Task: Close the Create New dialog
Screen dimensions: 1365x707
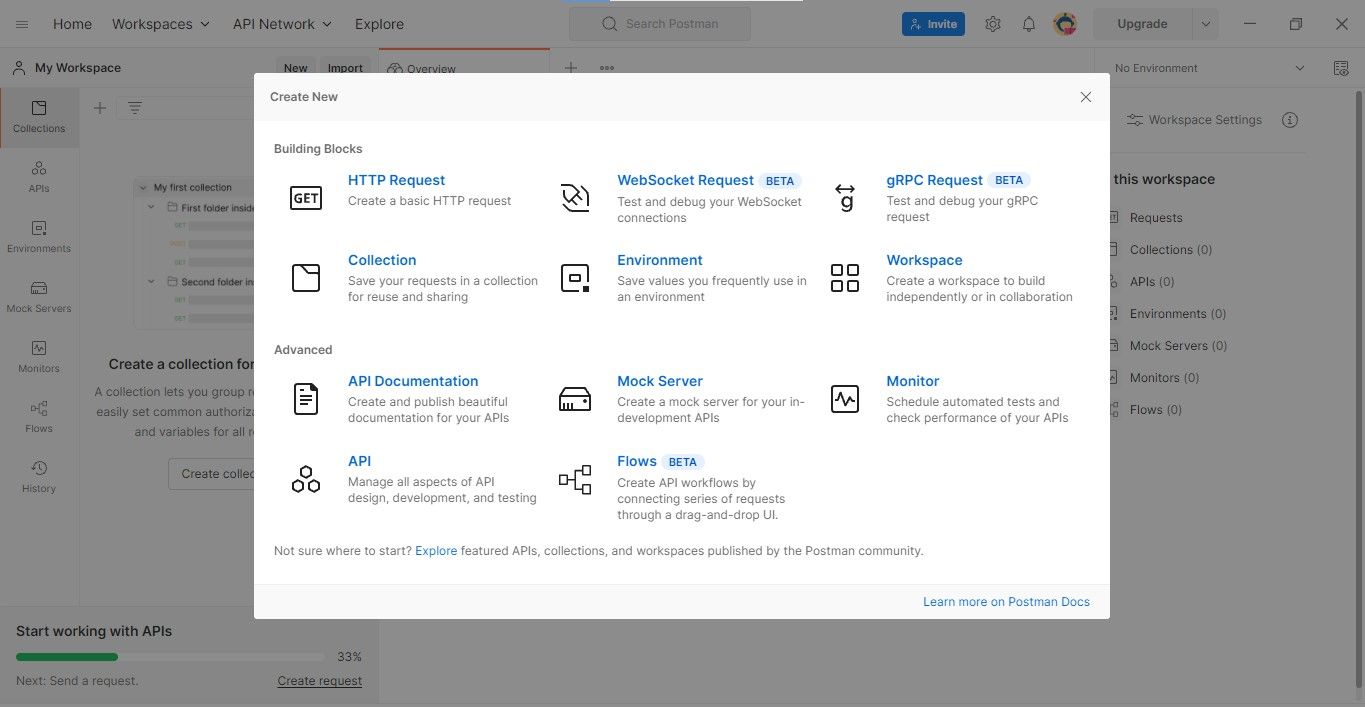Action: pos(1085,97)
